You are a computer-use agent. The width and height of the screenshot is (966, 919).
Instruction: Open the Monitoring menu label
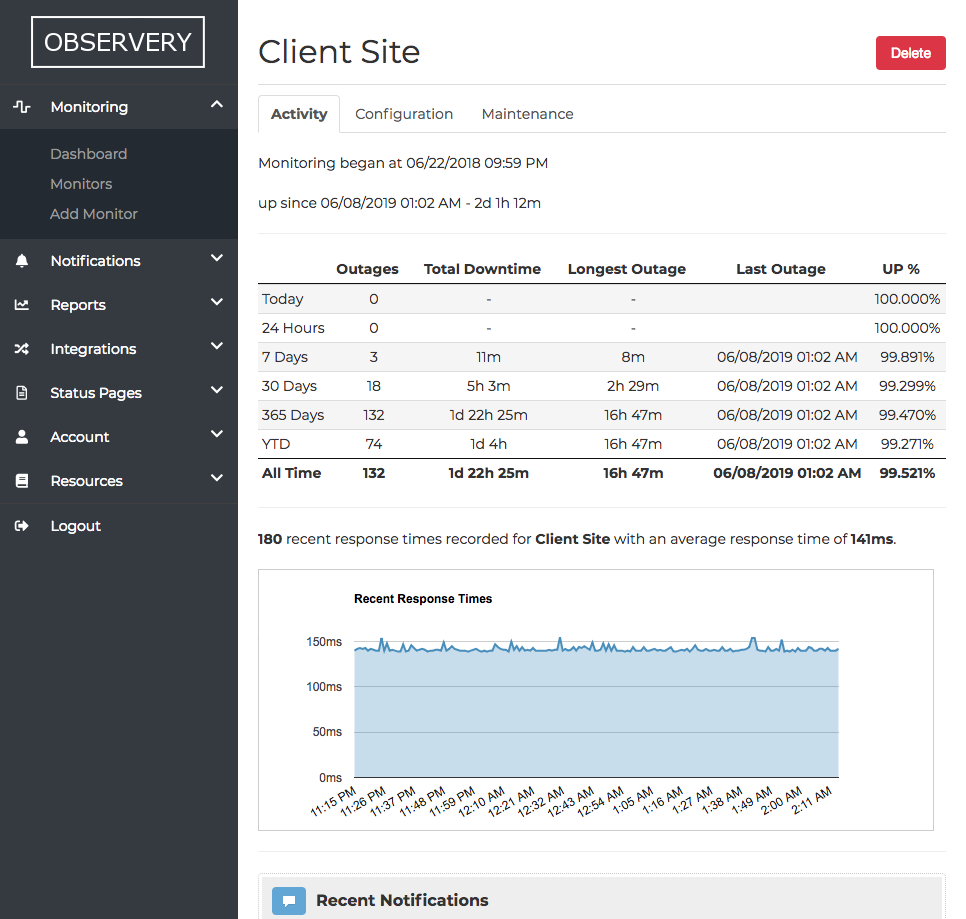tap(89, 107)
